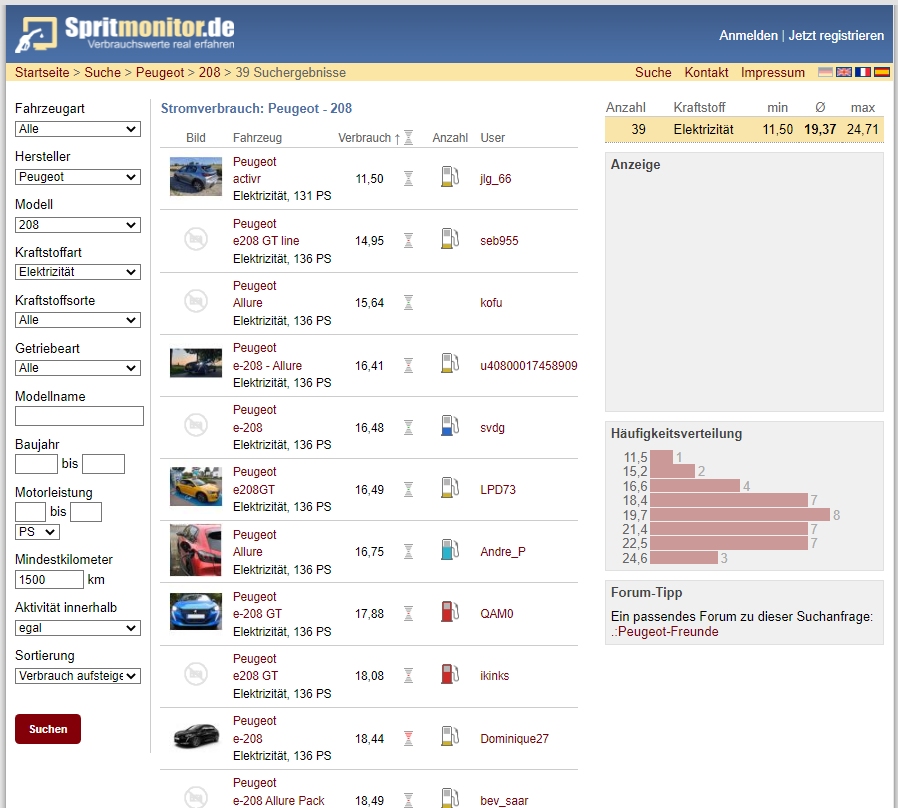
Task: Click the Kontakt menu item
Action: tap(706, 73)
